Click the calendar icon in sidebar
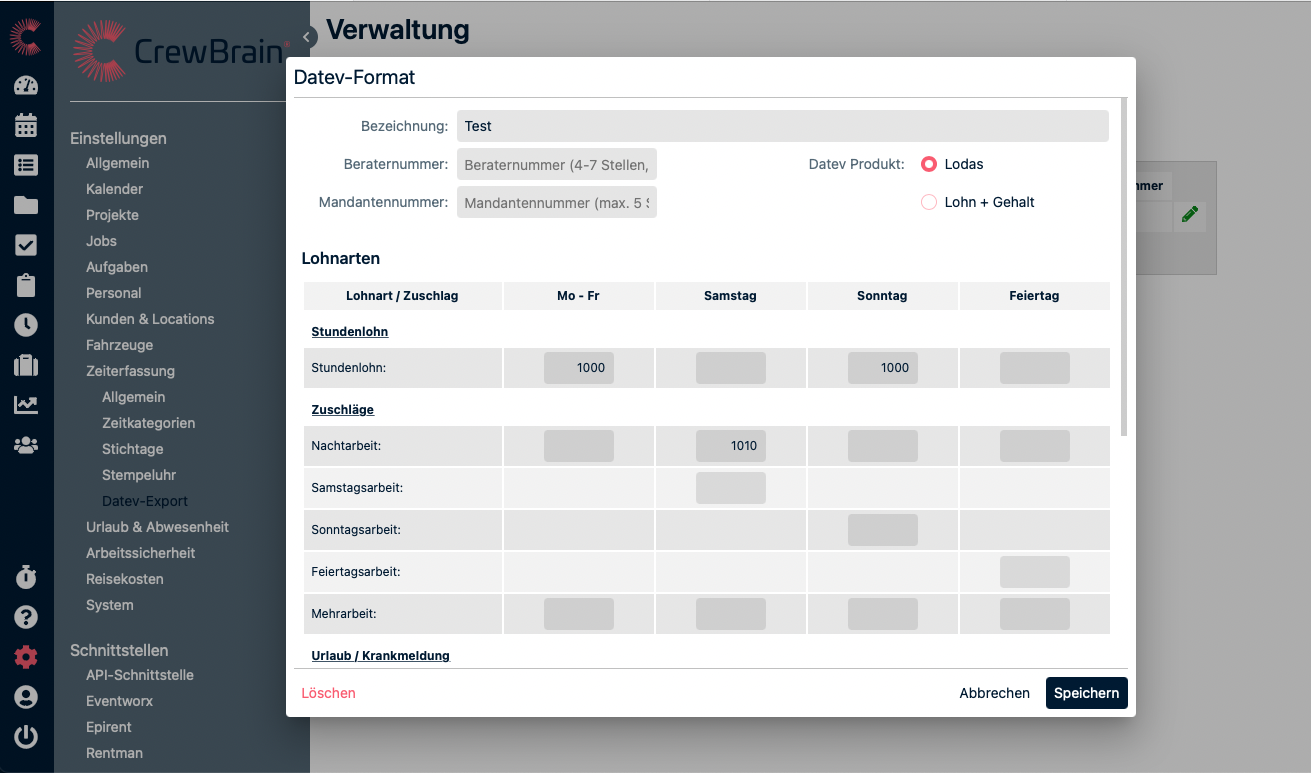The height and width of the screenshot is (773, 1311). coord(26,125)
